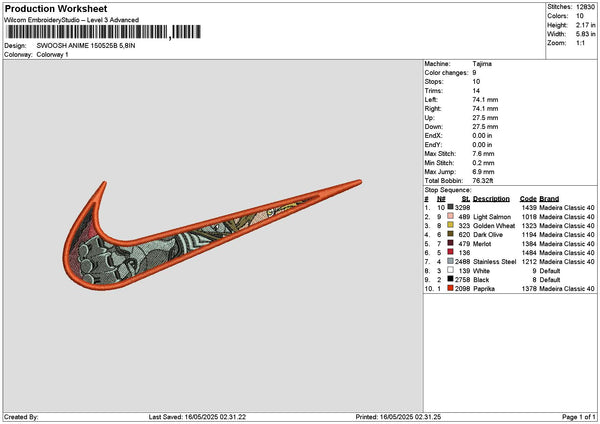
Task: Click the barcode under the worksheet title
Action: pyautogui.click(x=103, y=32)
